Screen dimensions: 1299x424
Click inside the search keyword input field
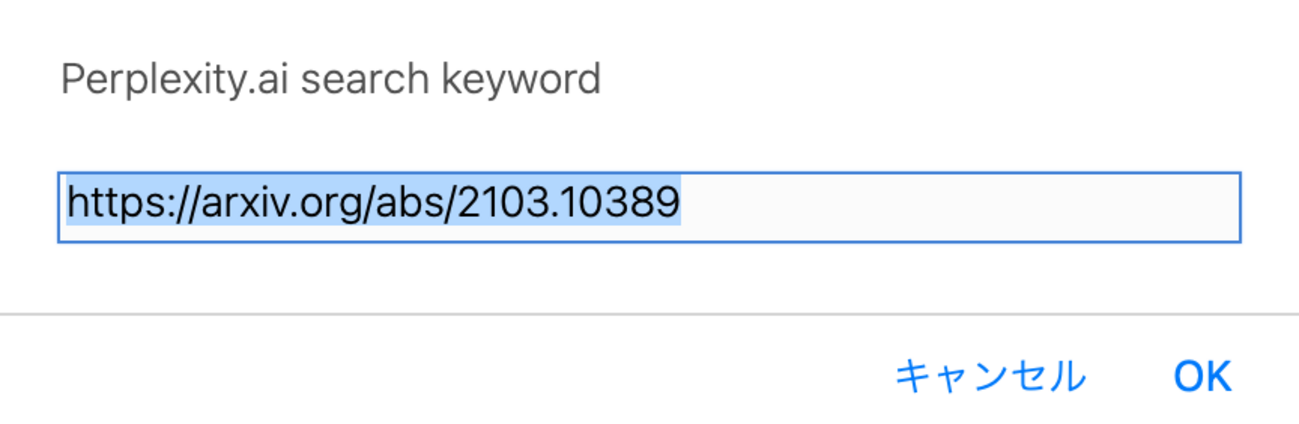pyautogui.click(x=648, y=207)
